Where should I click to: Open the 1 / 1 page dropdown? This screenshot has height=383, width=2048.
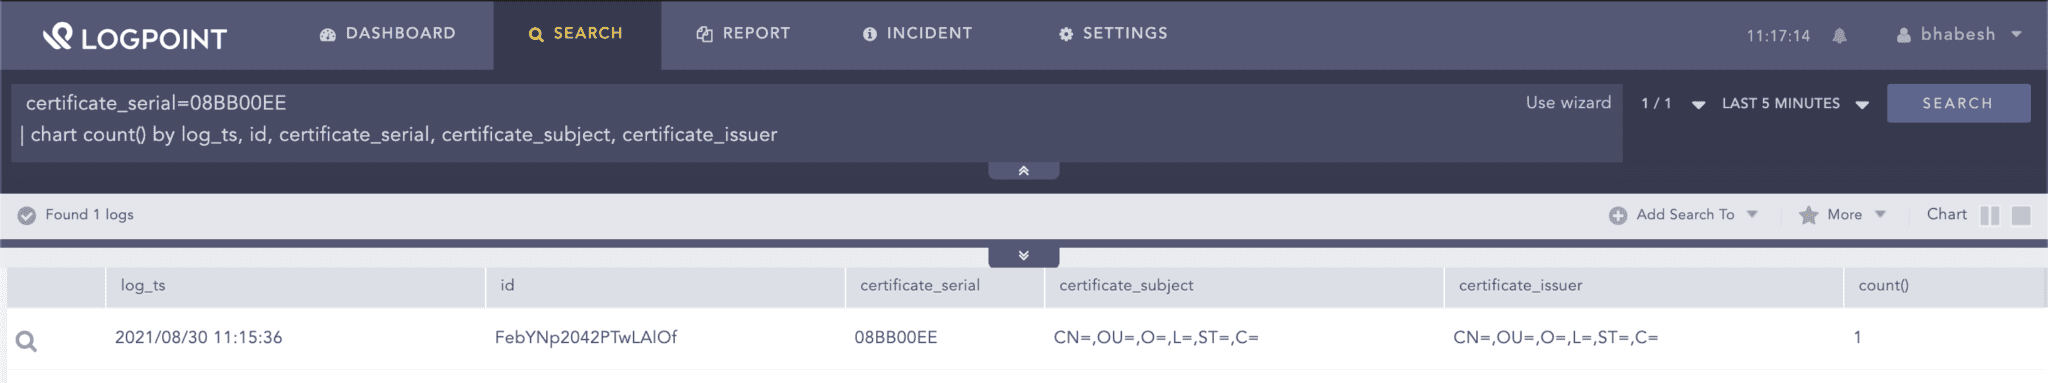[1672, 103]
